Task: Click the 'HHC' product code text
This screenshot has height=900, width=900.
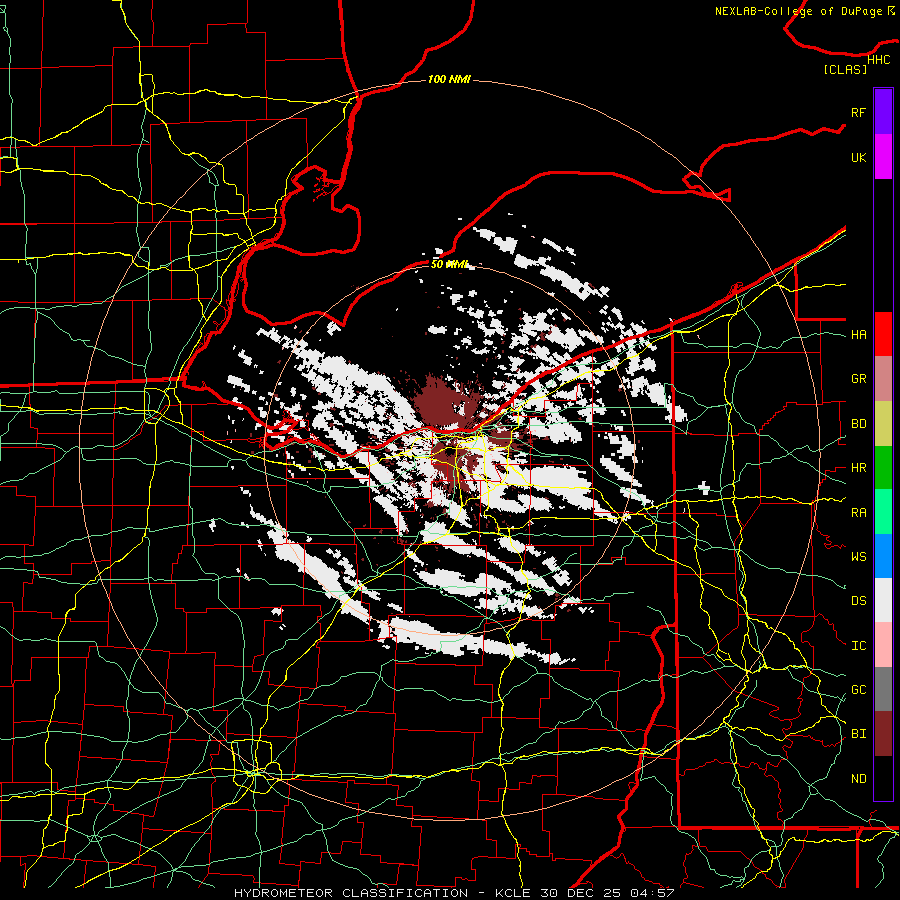Action: tap(878, 60)
